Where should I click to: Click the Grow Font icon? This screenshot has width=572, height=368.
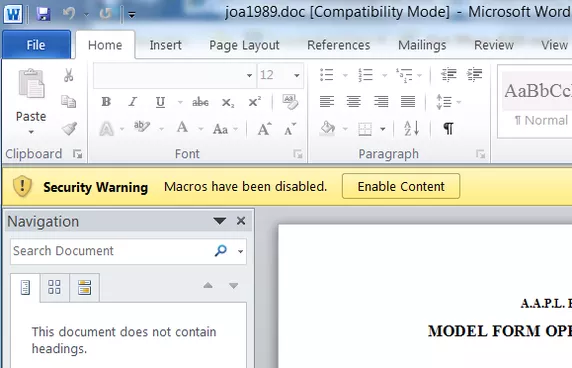264,129
